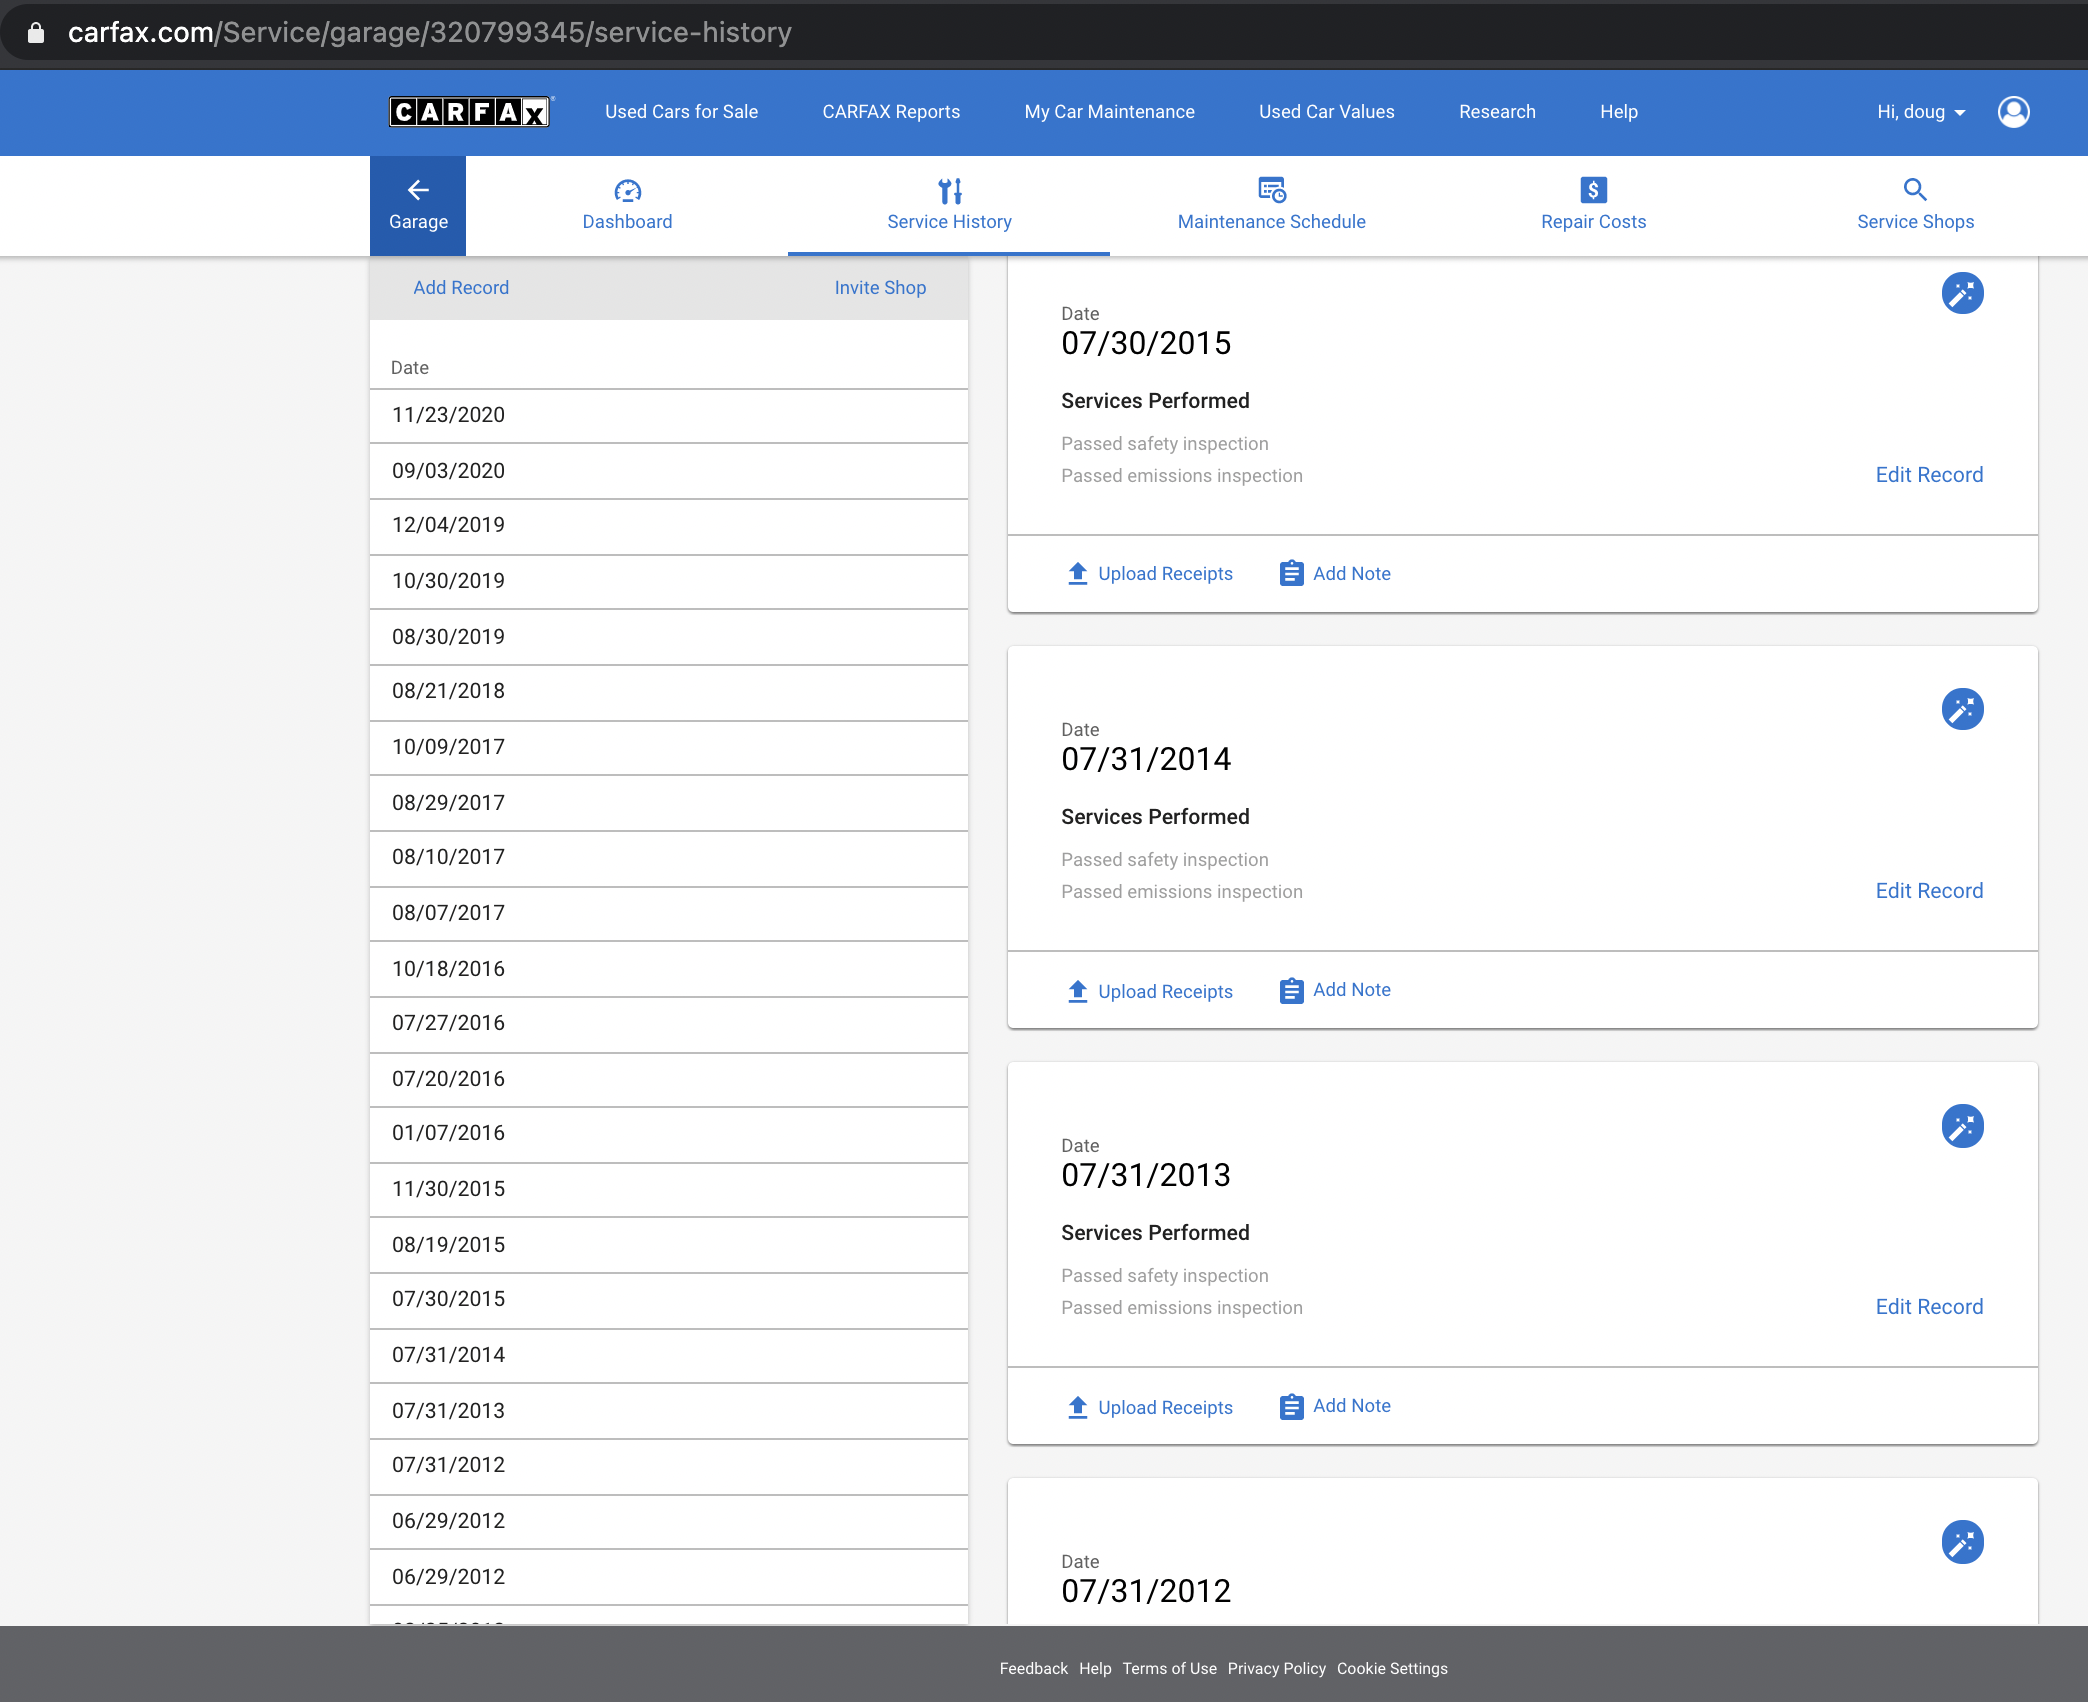The height and width of the screenshot is (1702, 2088).
Task: Switch to the Maintenance Schedule tab
Action: (1271, 206)
